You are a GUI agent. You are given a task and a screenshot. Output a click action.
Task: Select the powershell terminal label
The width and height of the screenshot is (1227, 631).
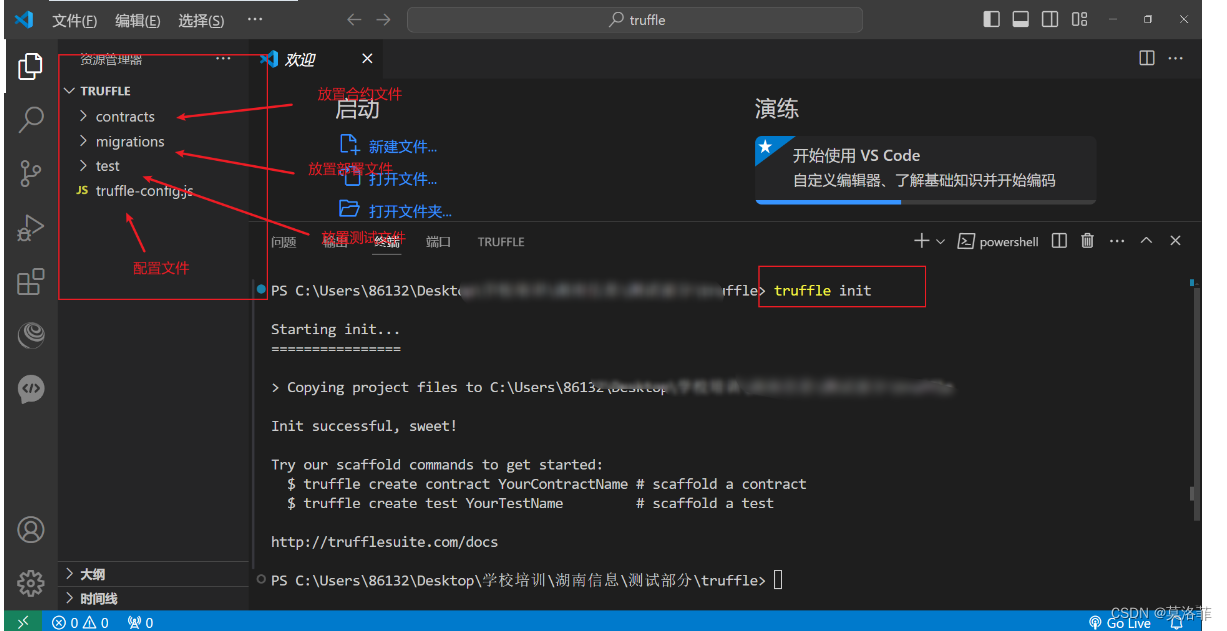pyautogui.click(x=998, y=241)
